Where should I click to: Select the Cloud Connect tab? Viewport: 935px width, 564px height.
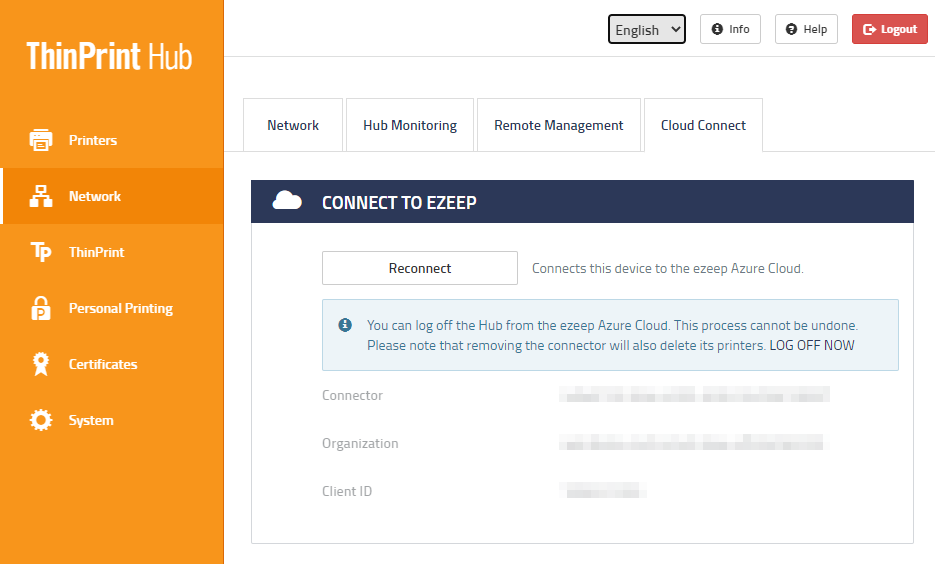[703, 125]
